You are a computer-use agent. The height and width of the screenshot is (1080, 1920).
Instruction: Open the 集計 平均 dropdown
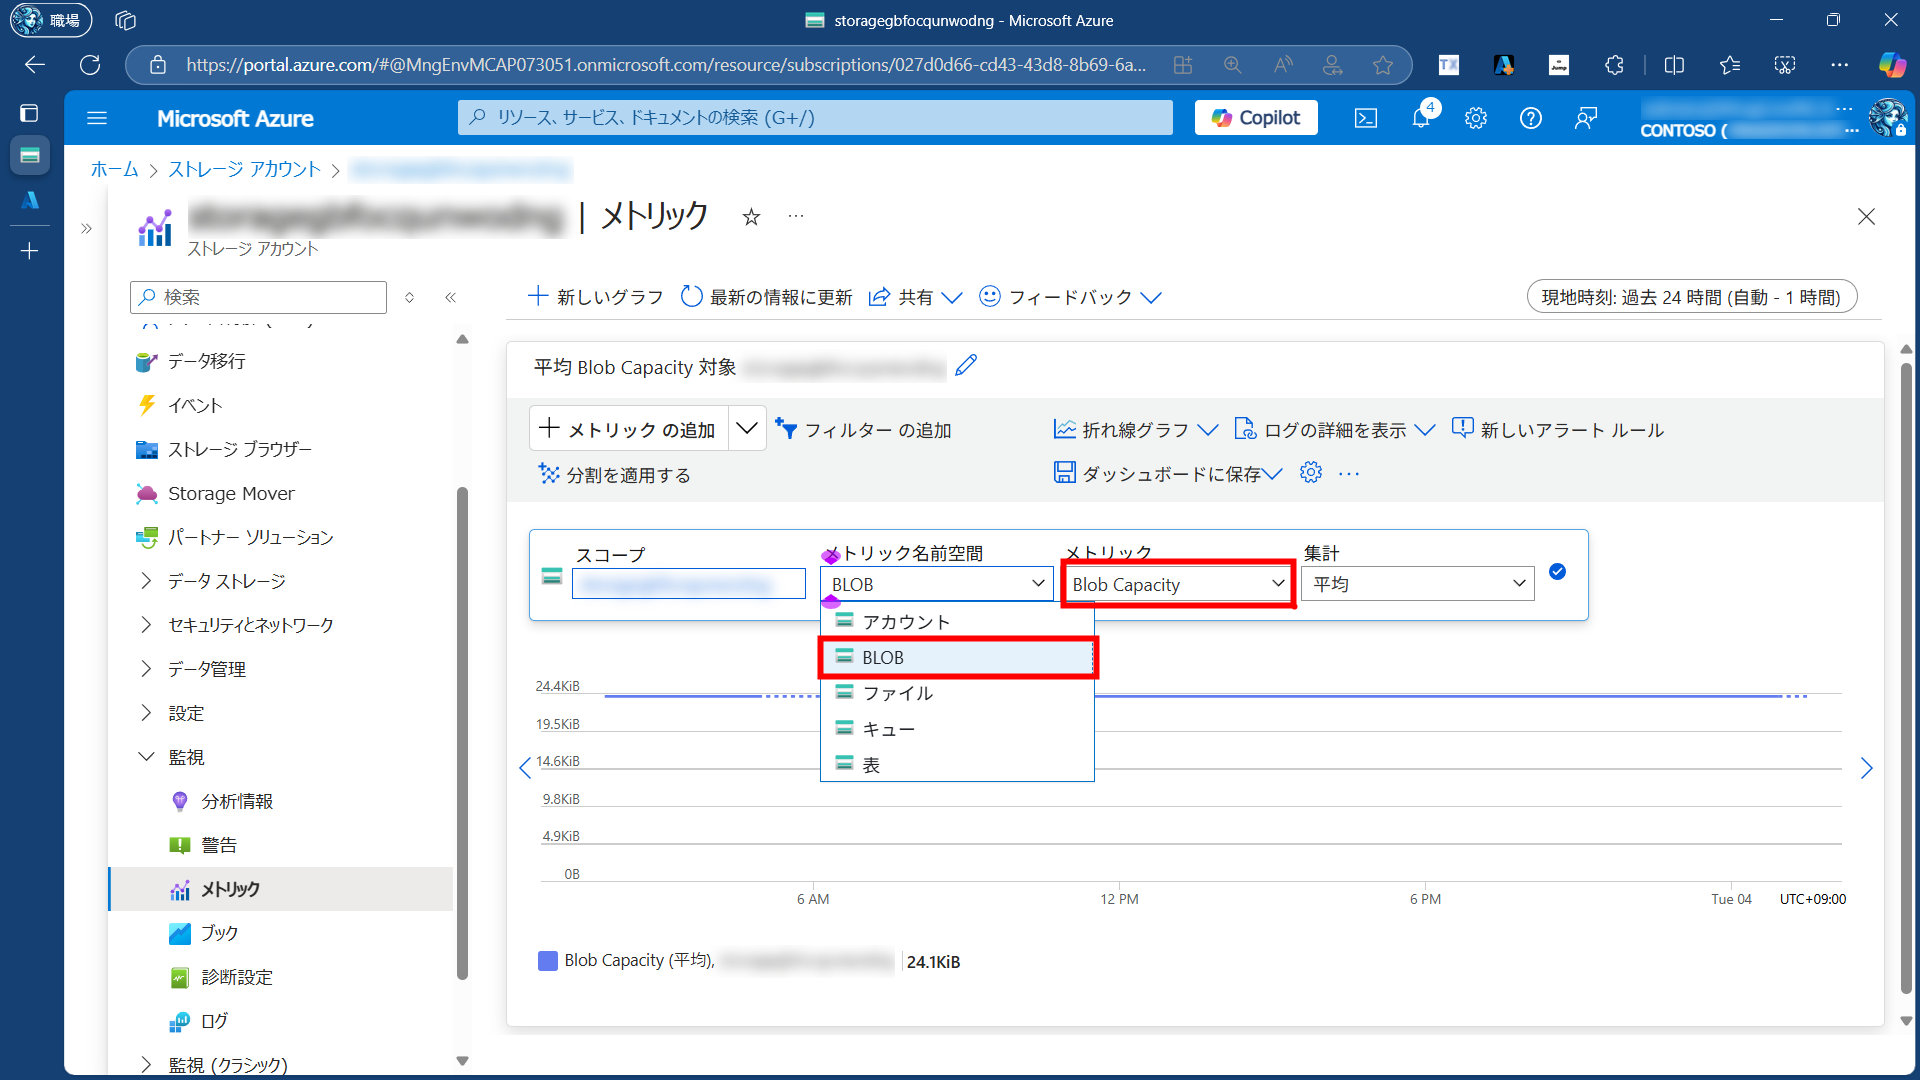coord(1418,584)
